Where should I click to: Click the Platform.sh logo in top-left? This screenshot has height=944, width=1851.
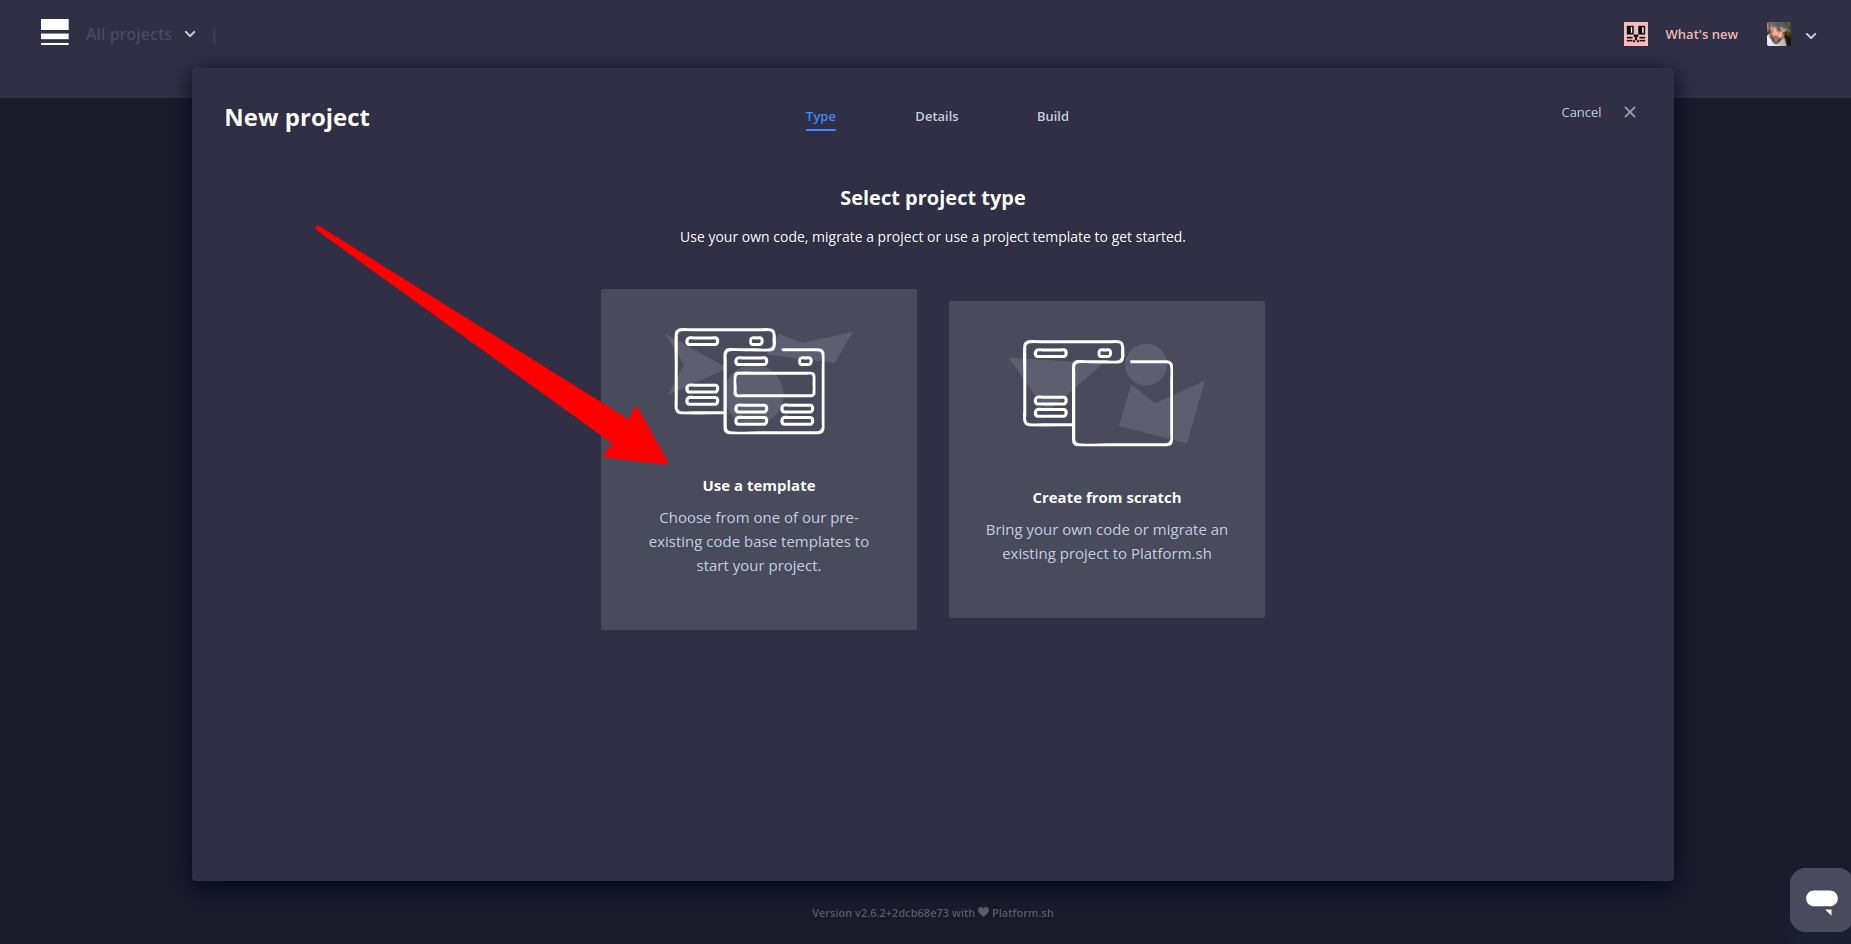click(55, 33)
